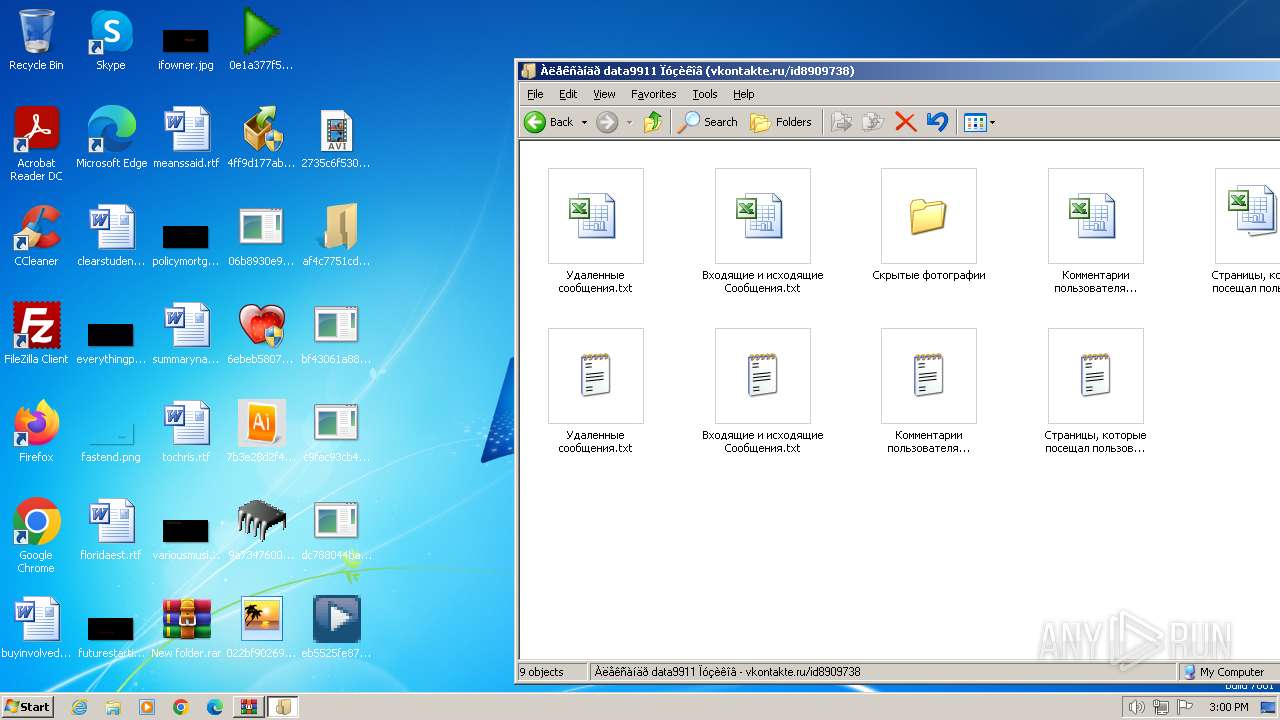Image resolution: width=1280 pixels, height=720 pixels.
Task: Select fastend.png desktop file
Action: pyautogui.click(x=111, y=440)
